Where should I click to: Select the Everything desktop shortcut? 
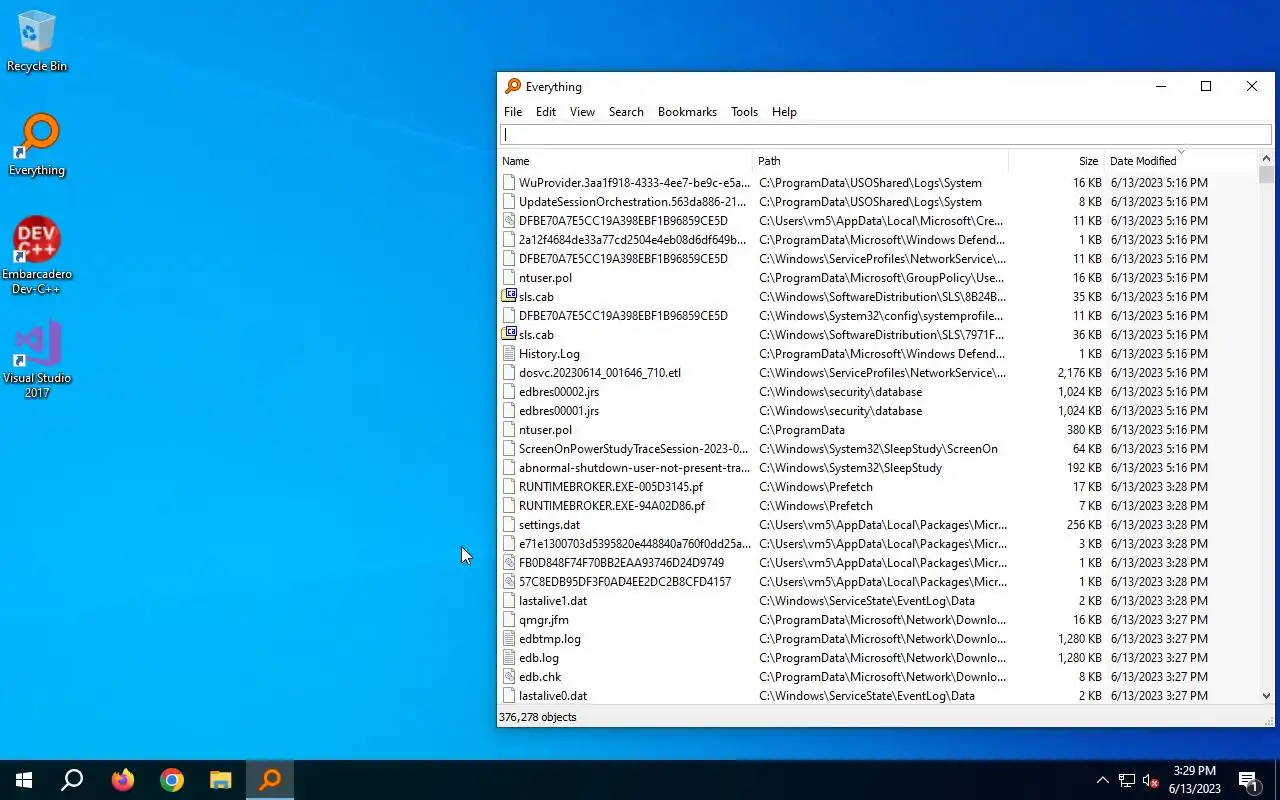(x=37, y=146)
